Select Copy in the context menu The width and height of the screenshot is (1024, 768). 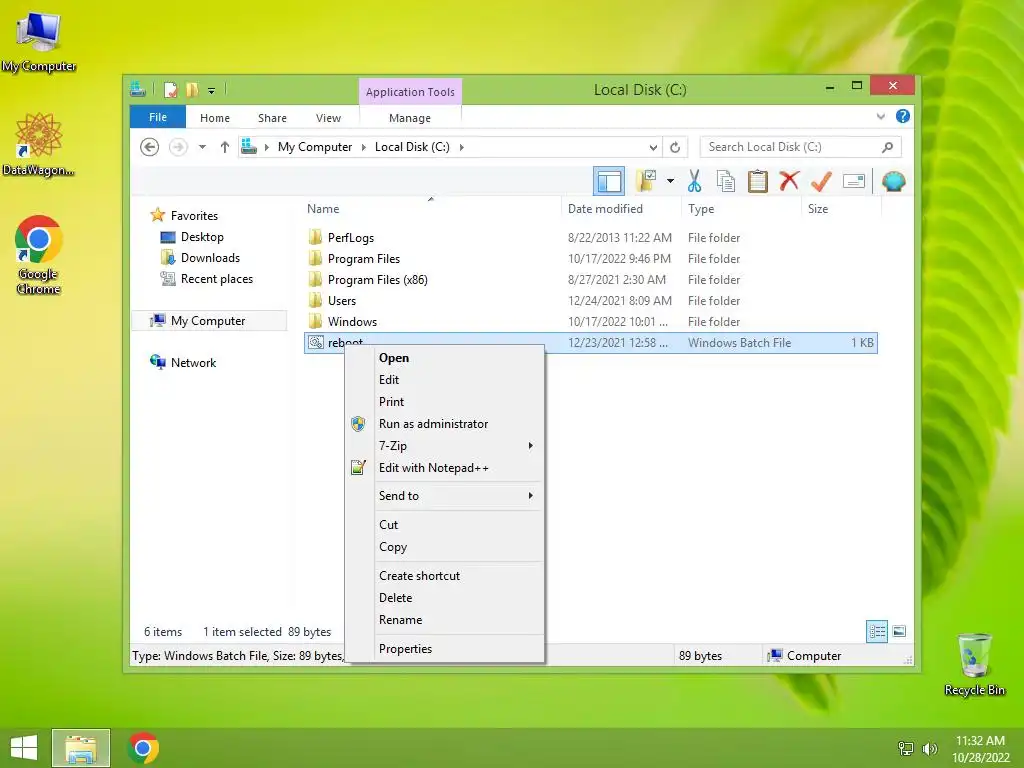[x=445, y=547]
